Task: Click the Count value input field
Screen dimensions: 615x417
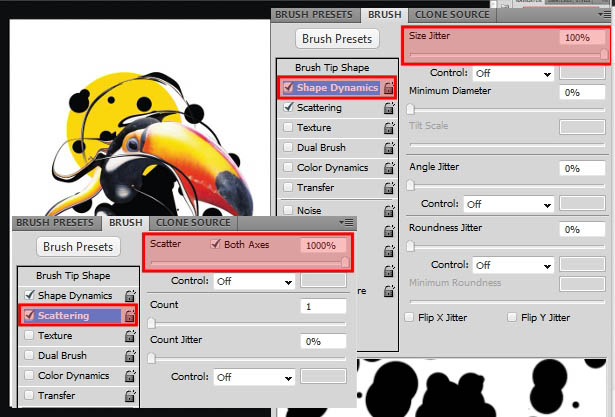Action: coord(323,306)
